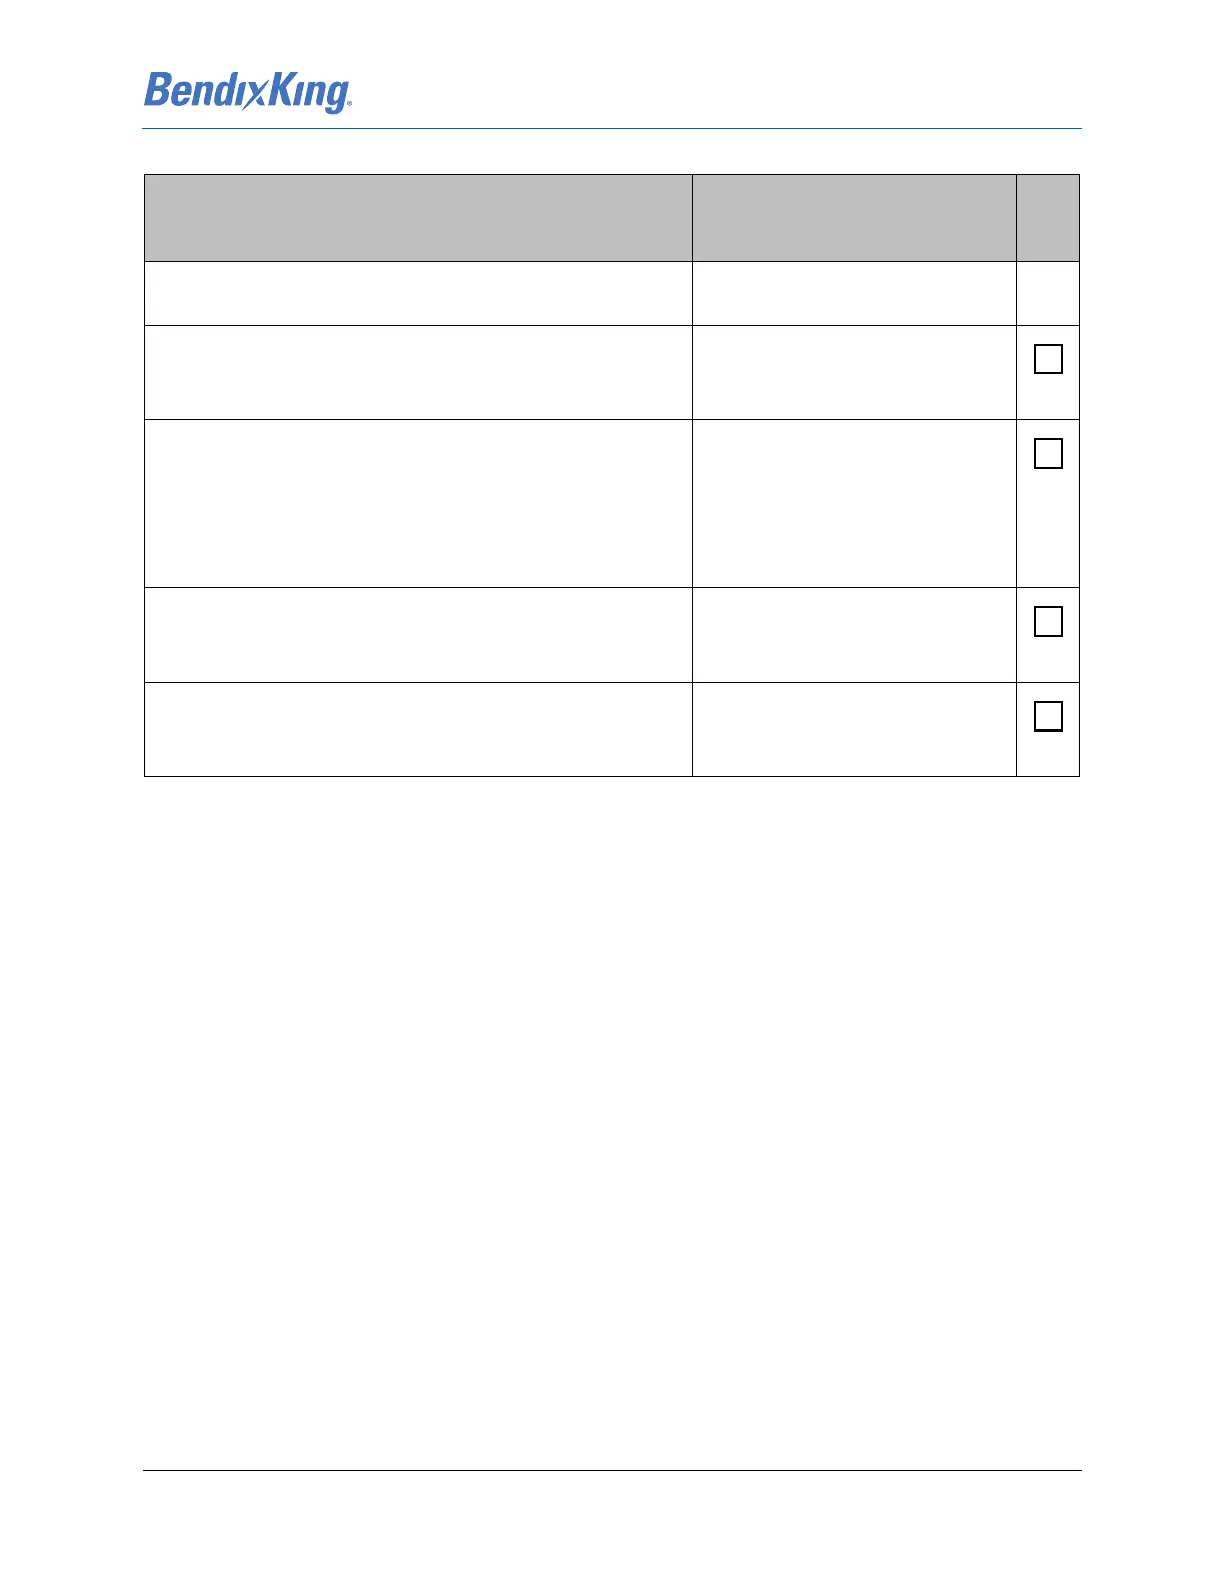The width and height of the screenshot is (1224, 1584).
Task: Click the wide white cell just below the gray header
Action: (x=418, y=293)
